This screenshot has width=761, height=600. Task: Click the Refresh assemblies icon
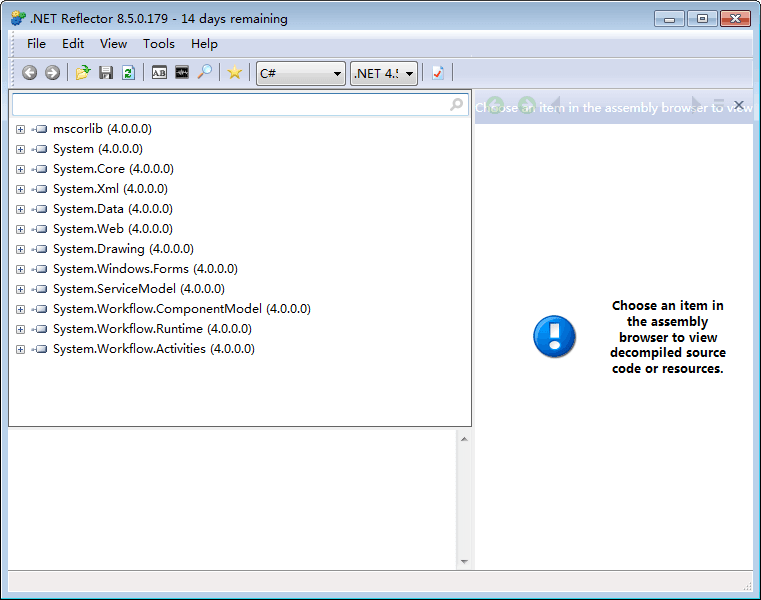(128, 73)
